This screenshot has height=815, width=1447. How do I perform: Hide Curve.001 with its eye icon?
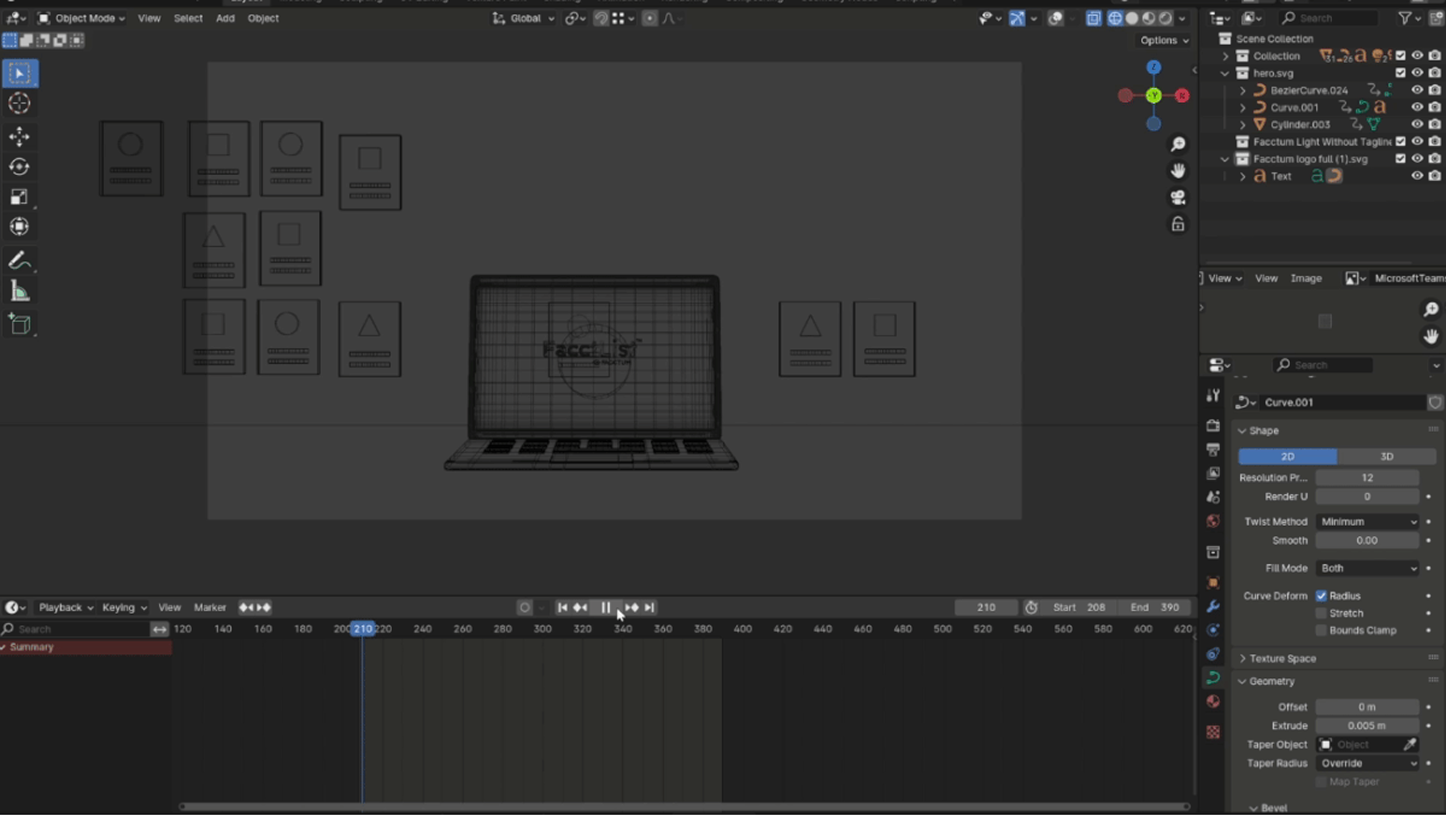coord(1417,107)
